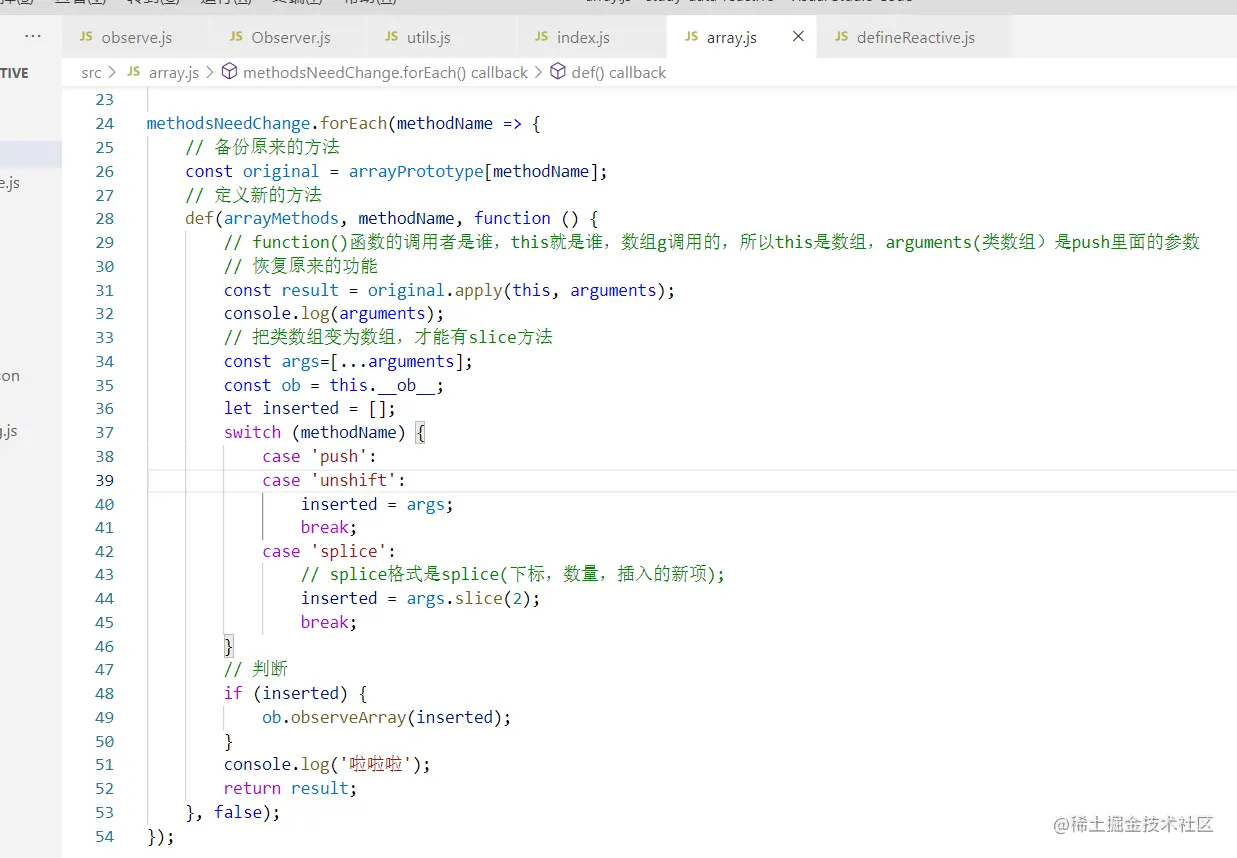The width and height of the screenshot is (1237, 858).
Task: Close the array.js editor tab
Action: tap(798, 36)
